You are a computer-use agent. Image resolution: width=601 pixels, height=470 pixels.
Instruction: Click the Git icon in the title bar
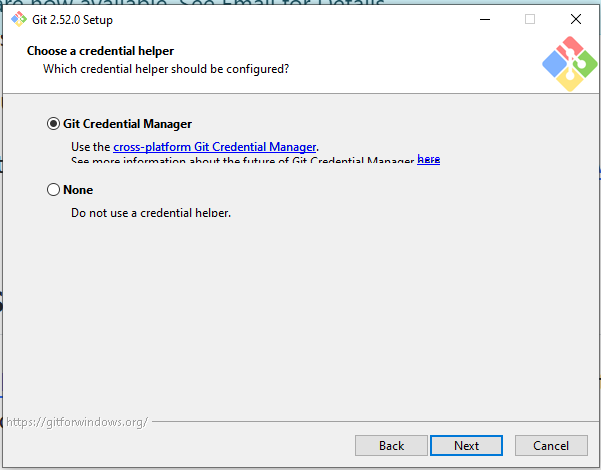(18, 19)
